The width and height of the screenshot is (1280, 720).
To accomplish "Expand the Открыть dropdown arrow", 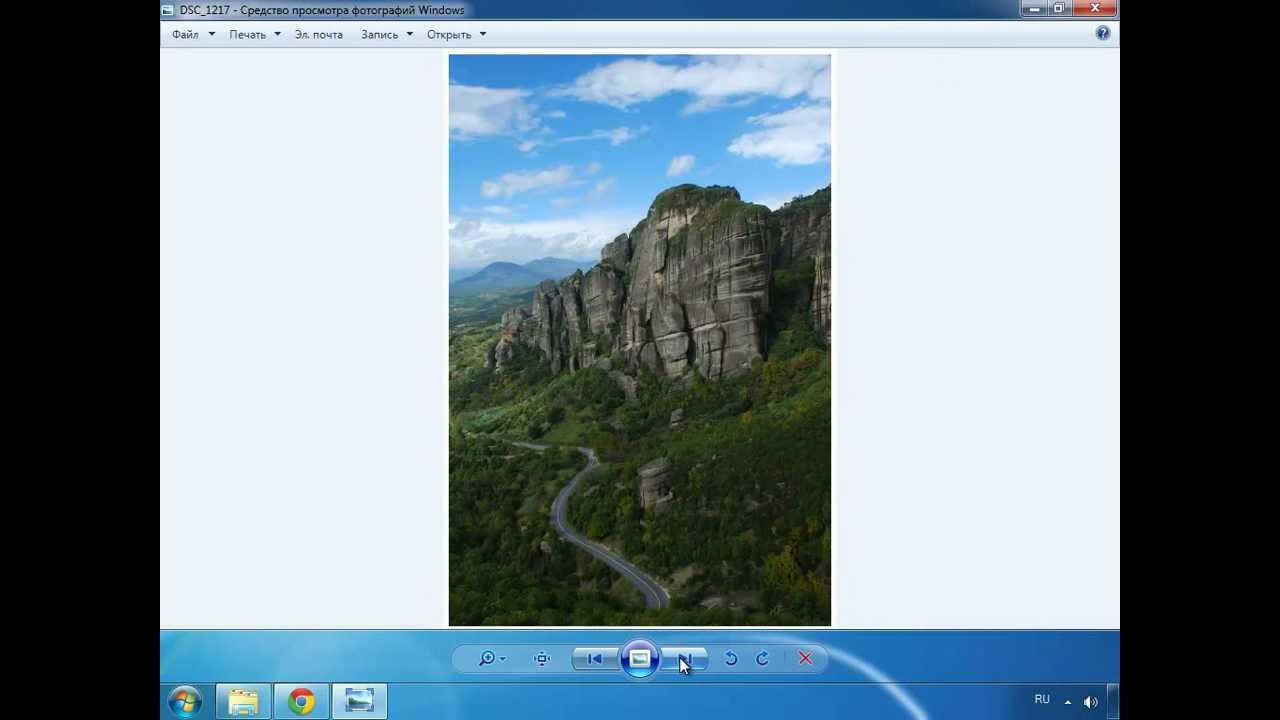I will tap(482, 34).
